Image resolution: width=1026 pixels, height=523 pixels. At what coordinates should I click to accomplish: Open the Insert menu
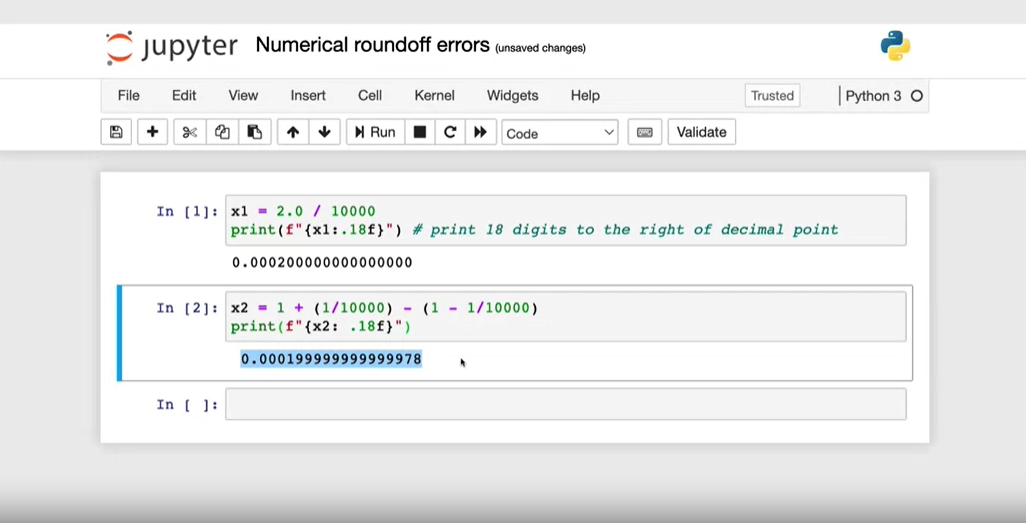[x=308, y=96]
